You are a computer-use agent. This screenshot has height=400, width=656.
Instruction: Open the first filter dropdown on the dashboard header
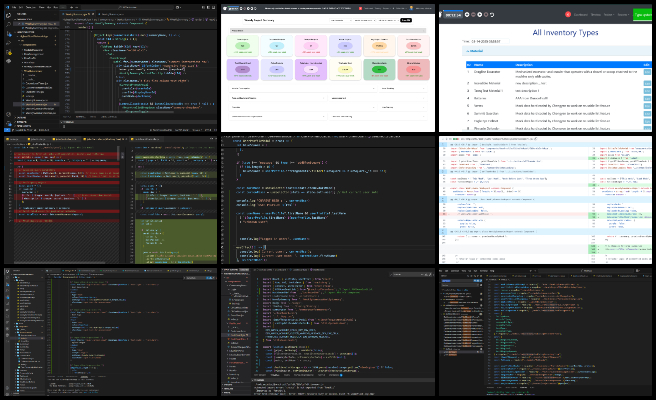tap(341, 21)
